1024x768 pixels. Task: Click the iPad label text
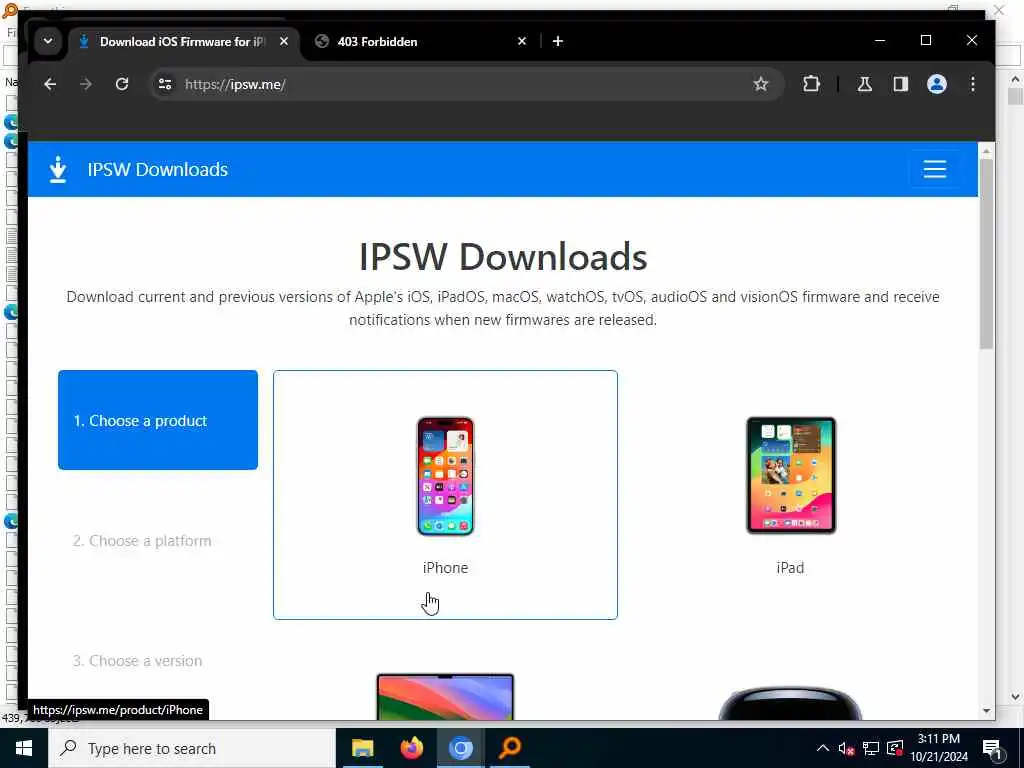(790, 568)
